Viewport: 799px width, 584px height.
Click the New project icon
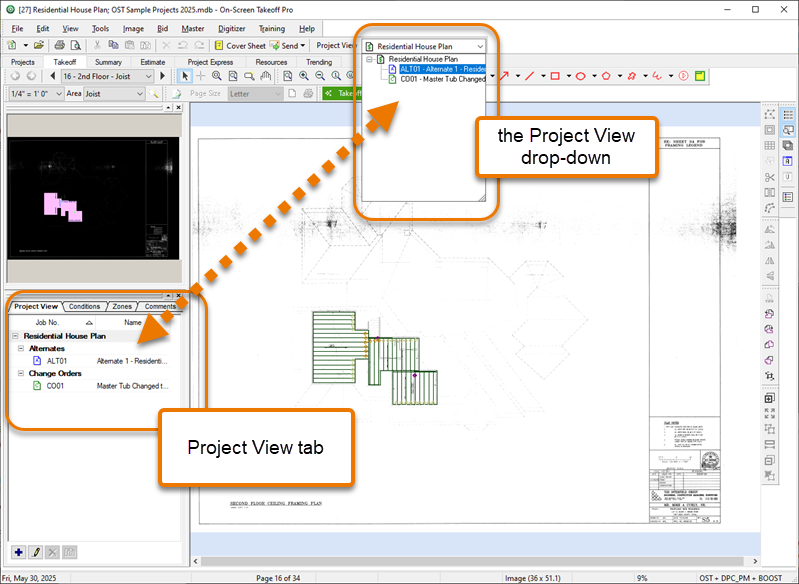[12, 45]
